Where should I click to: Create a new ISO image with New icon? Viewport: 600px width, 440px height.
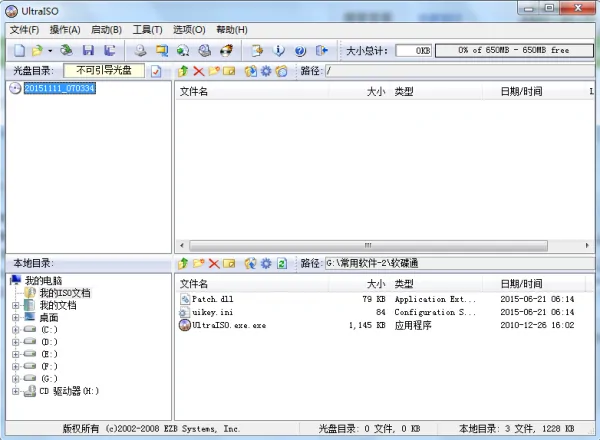coord(20,51)
